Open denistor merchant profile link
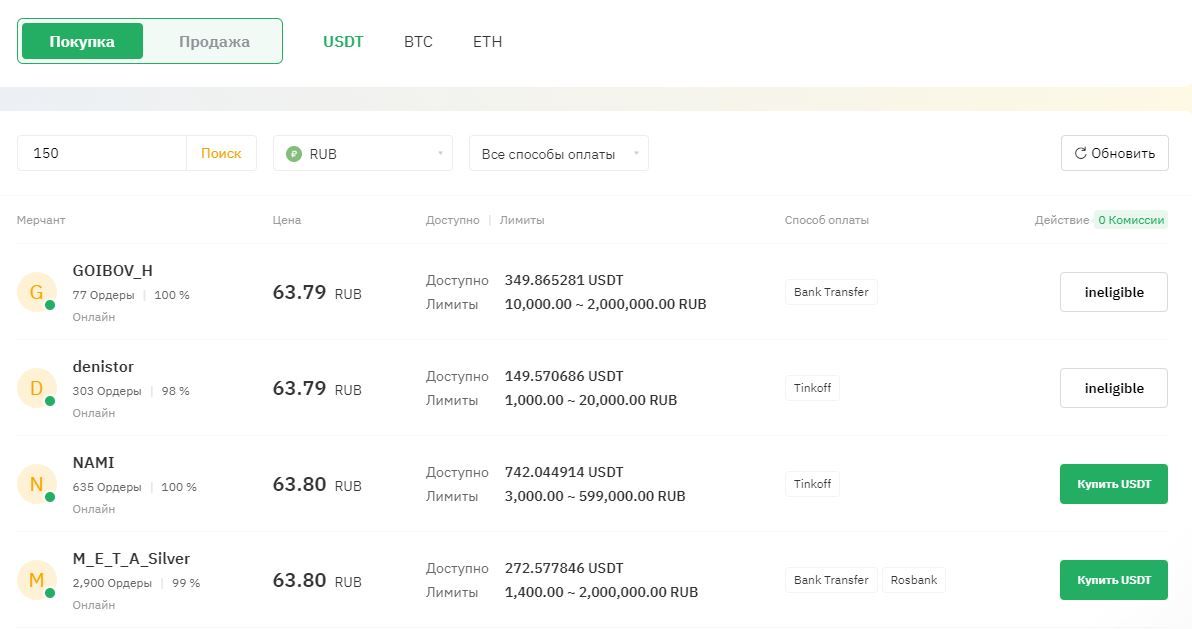Viewport: 1192px width, 629px height. (x=103, y=367)
